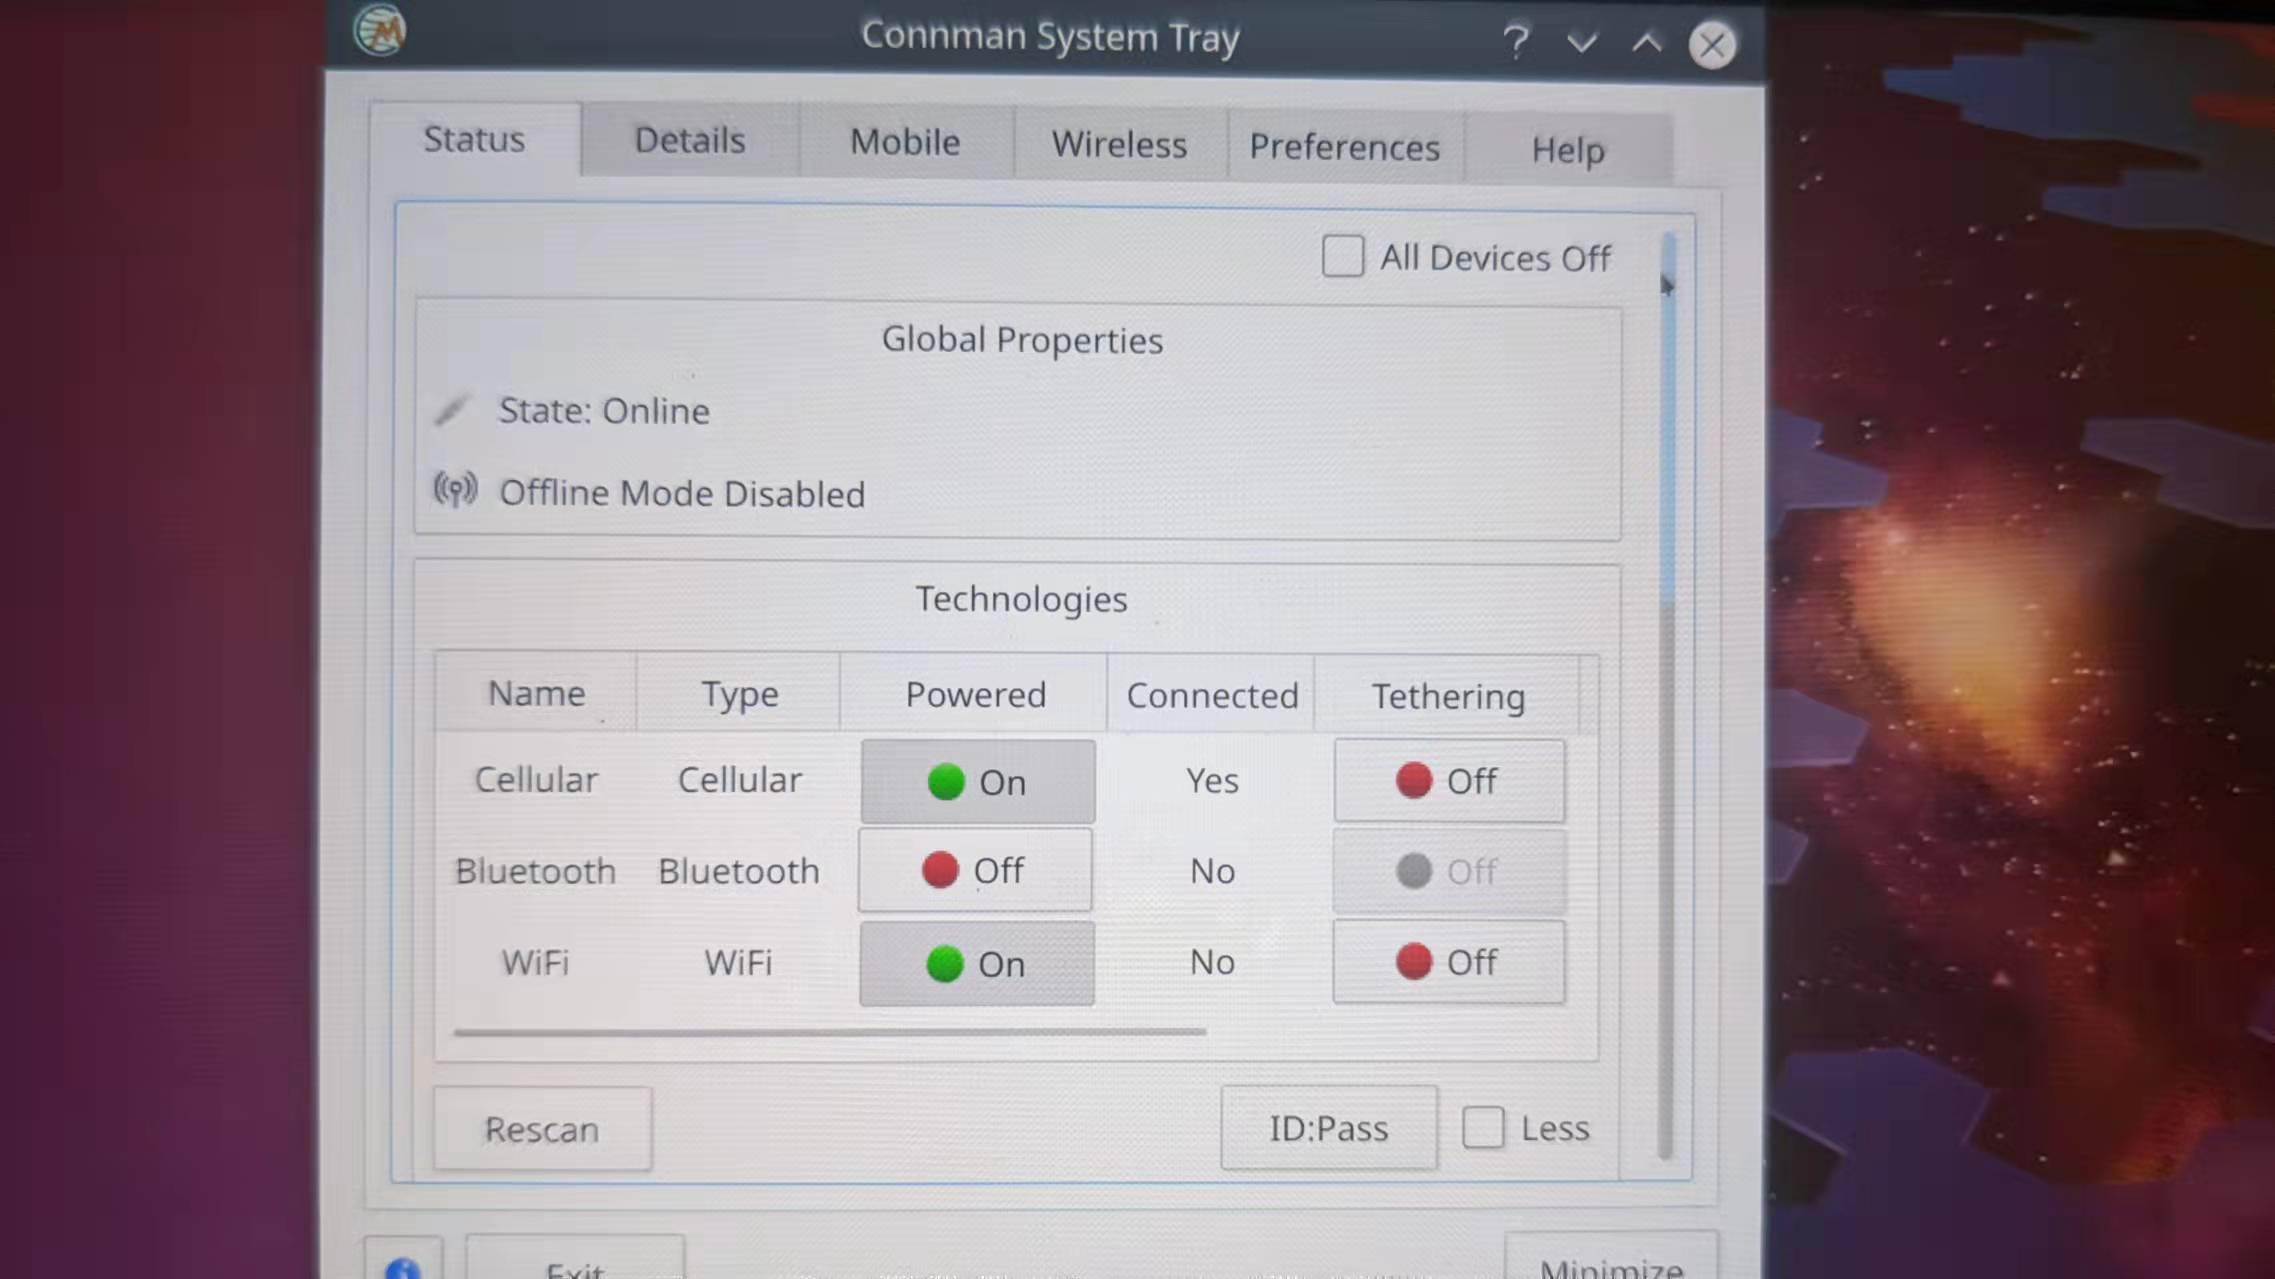Click the vertical scrollbar on the right
The image size is (2275, 1279).
[1666, 420]
